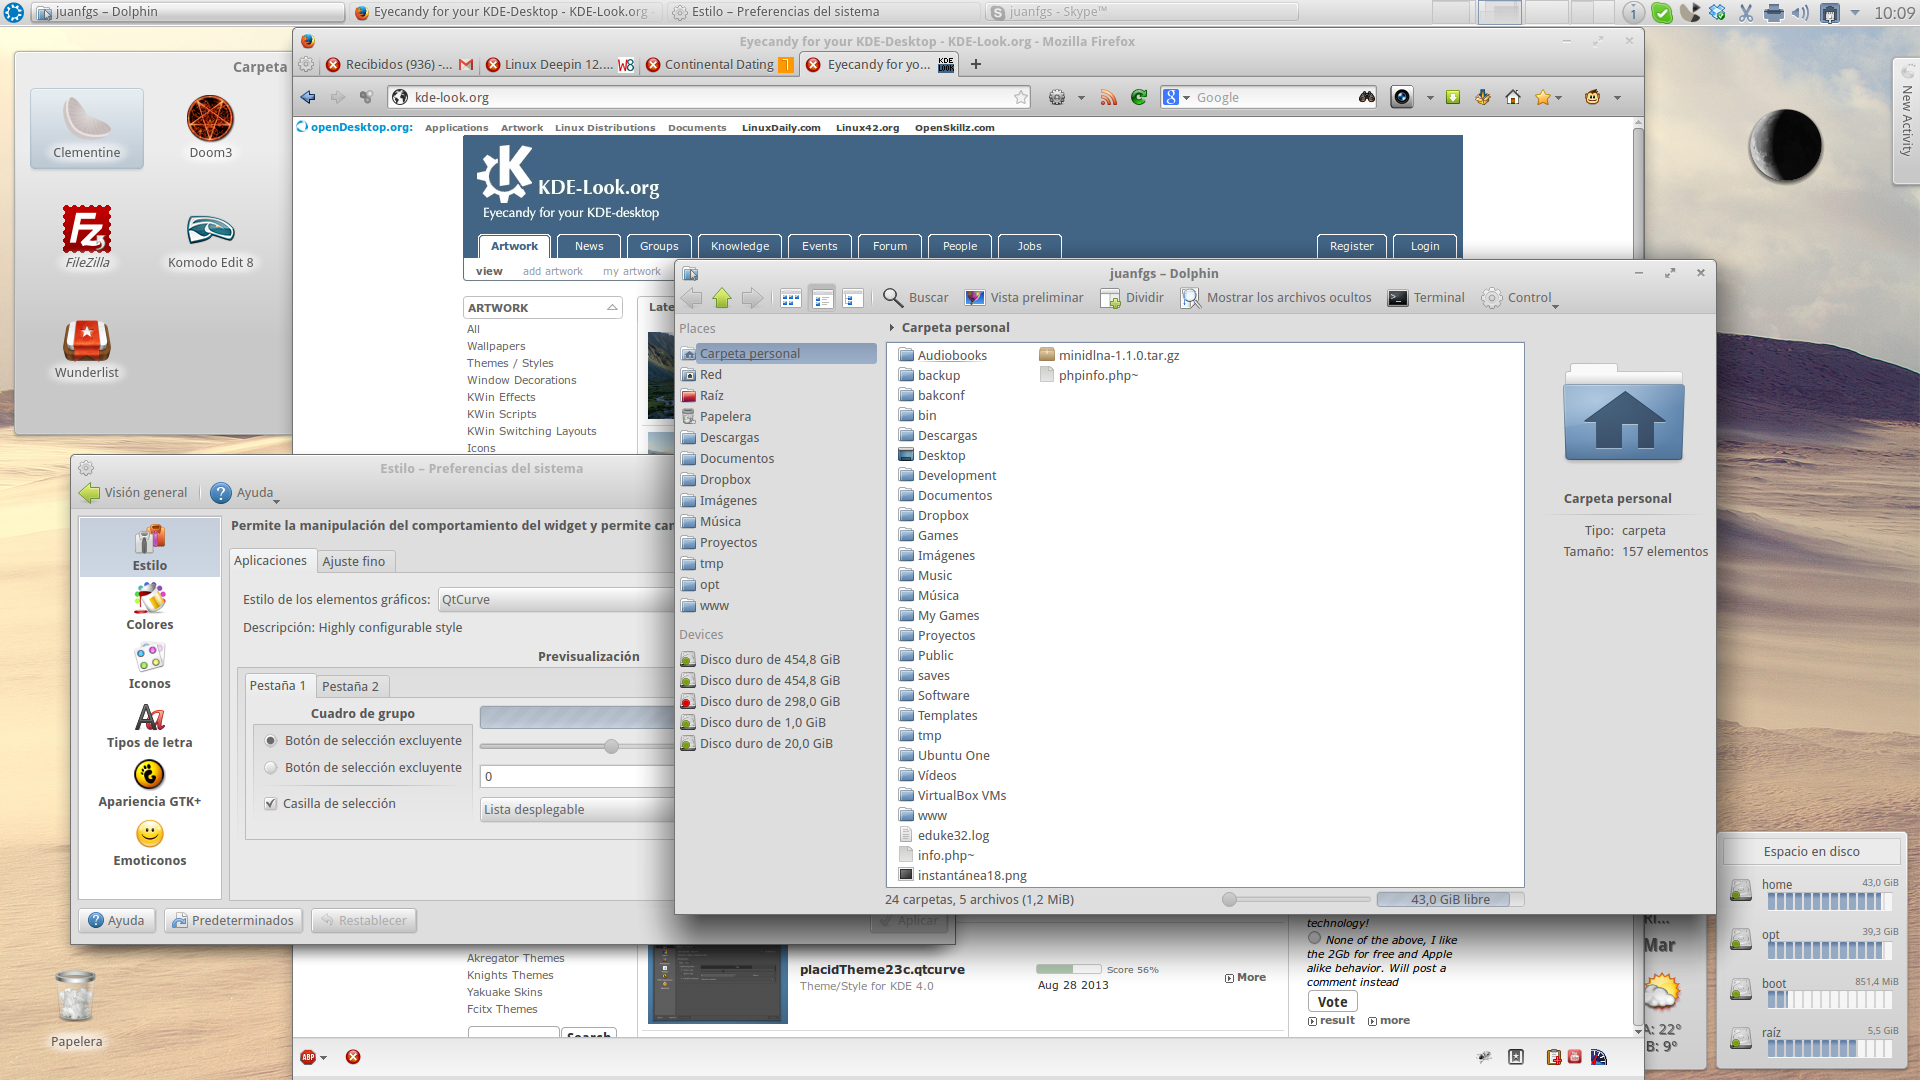Open the KDE application launcher menu
This screenshot has width=1920, height=1080.
14,13
